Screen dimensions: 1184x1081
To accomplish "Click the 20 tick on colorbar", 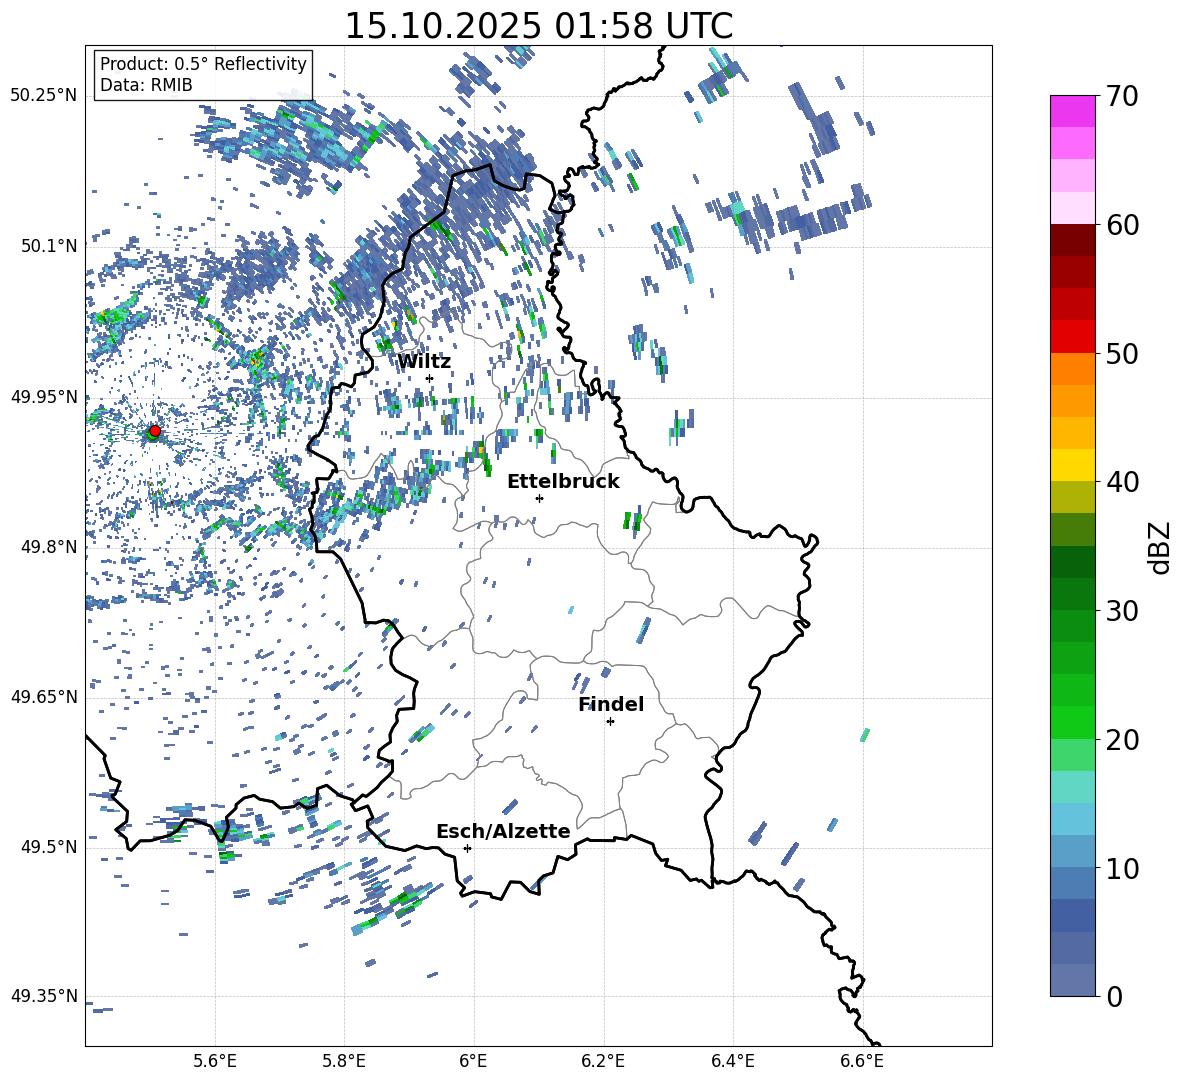I will point(1121,739).
